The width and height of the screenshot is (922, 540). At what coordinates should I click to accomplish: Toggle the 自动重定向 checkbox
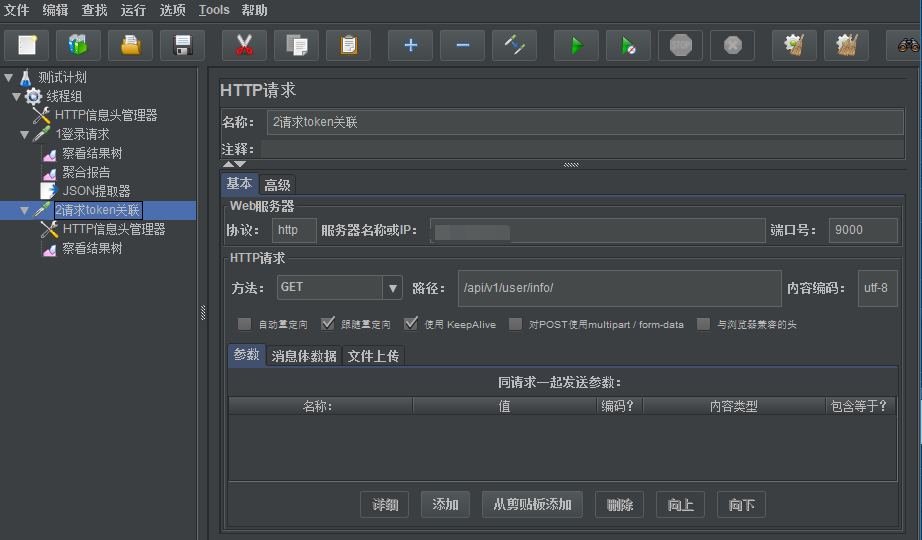[x=244, y=324]
